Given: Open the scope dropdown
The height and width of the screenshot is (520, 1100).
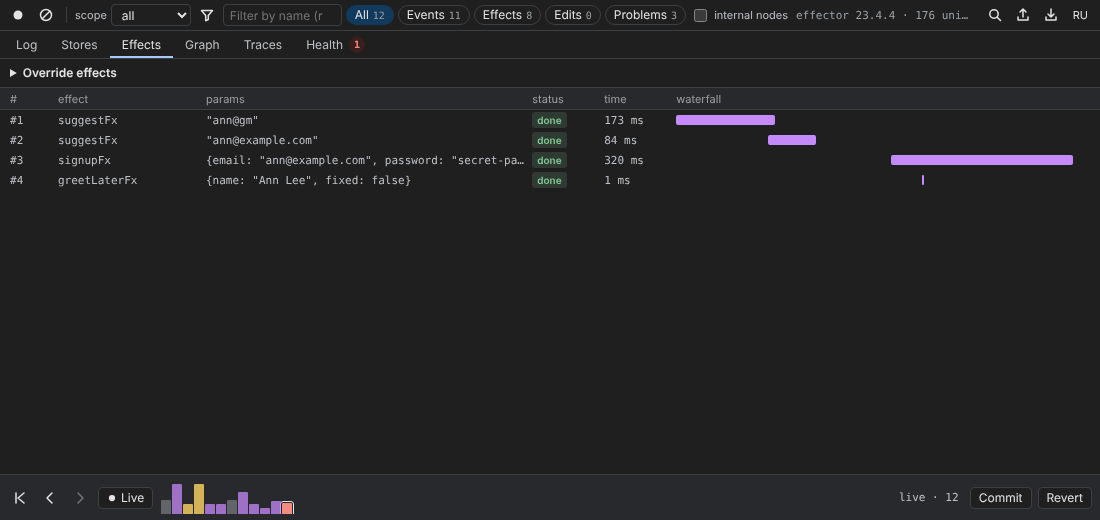Looking at the screenshot, I should point(151,15).
